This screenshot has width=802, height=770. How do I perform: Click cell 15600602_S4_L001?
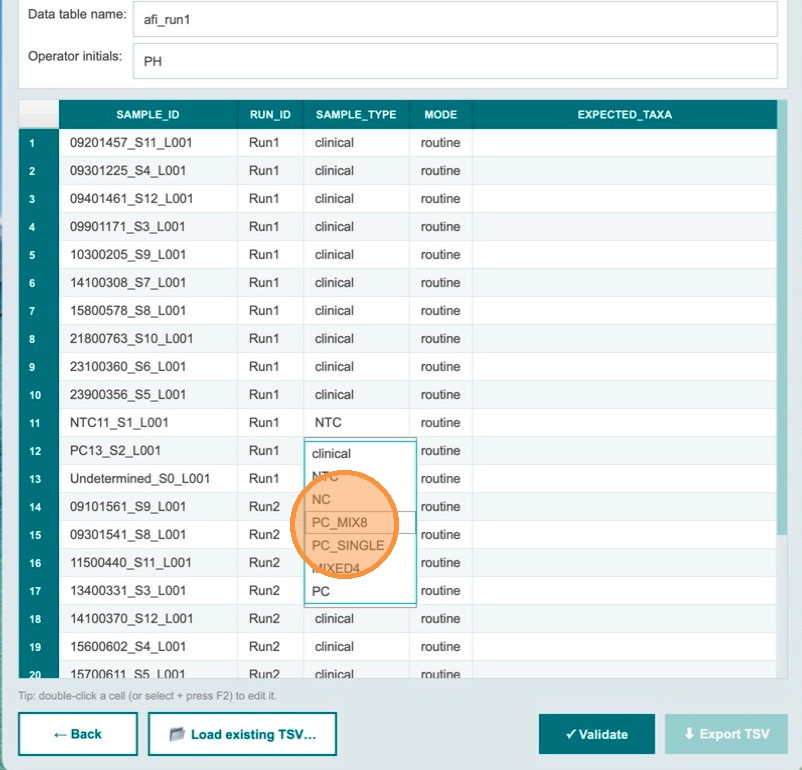pos(148,647)
